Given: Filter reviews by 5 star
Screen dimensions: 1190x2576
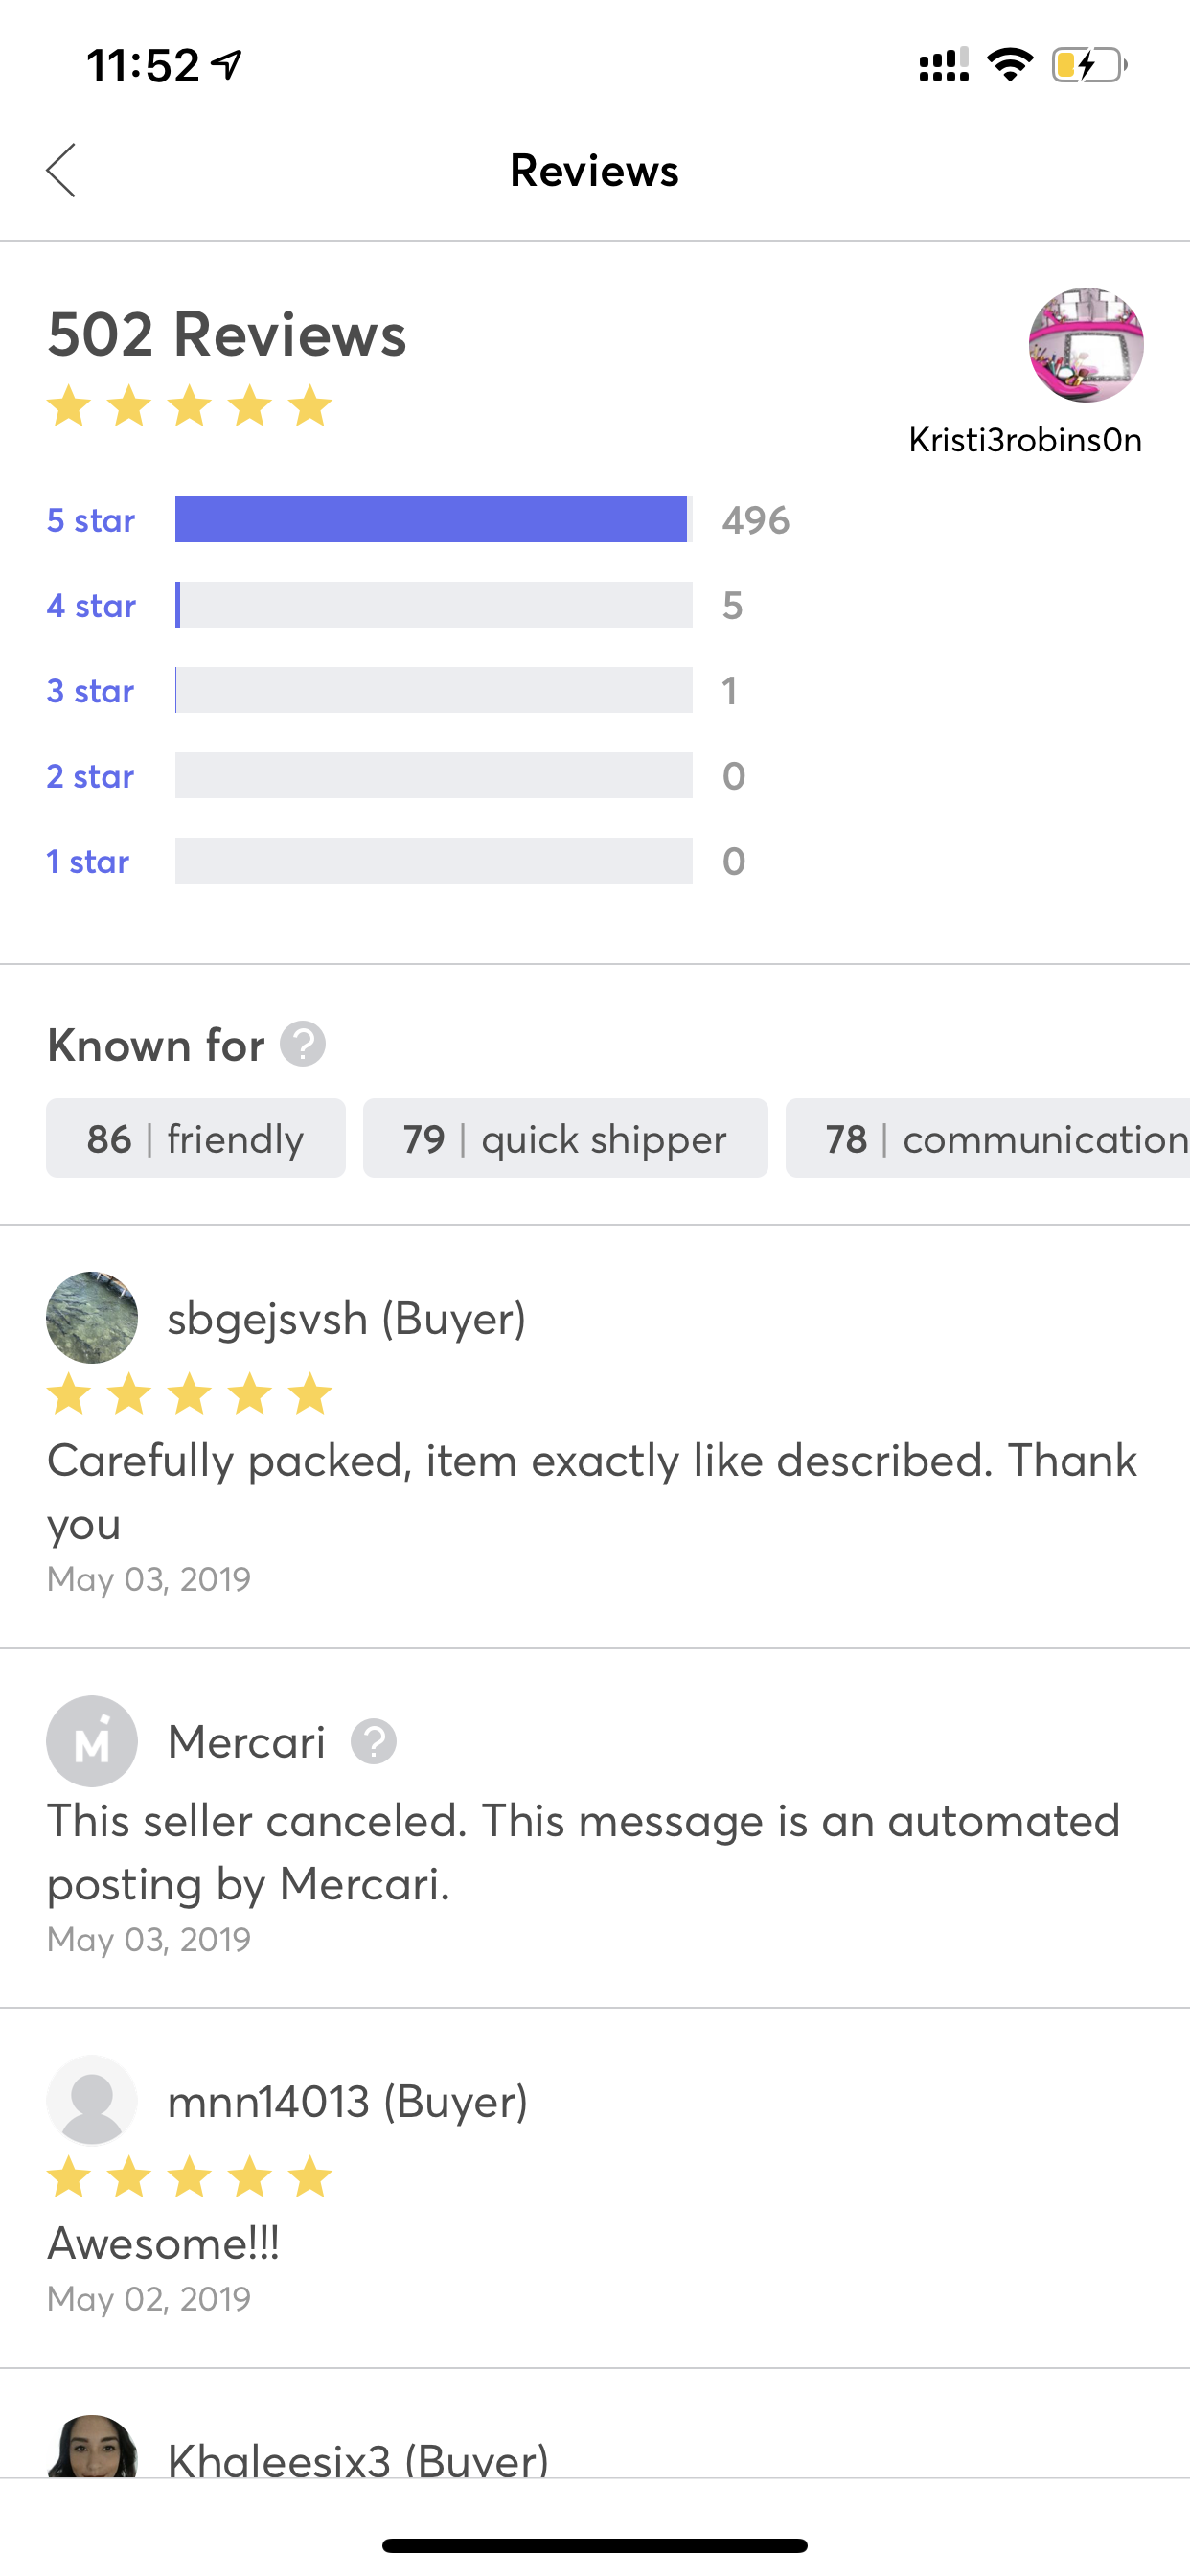Looking at the screenshot, I should [x=91, y=520].
